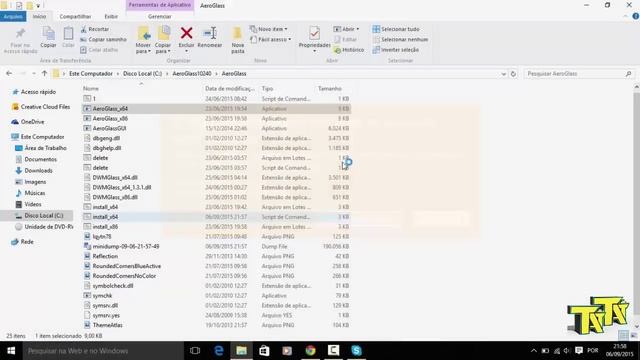Go back with the back arrow
This screenshot has width=640, height=360.
pyautogui.click(x=9, y=73)
